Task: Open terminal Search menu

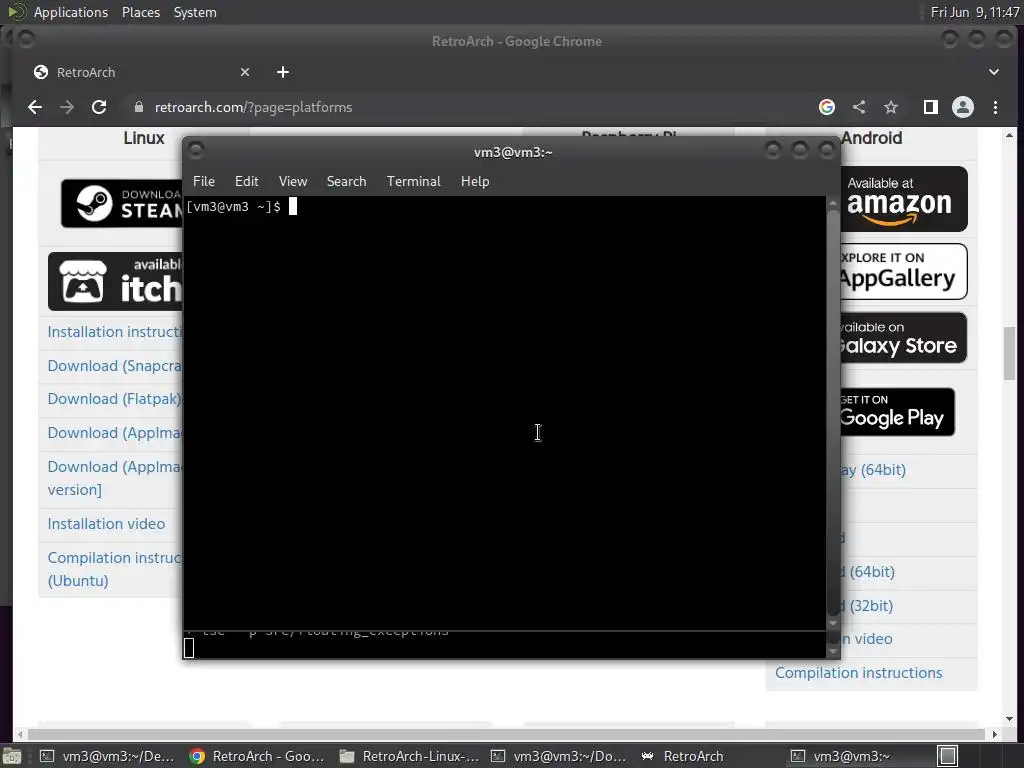Action: [346, 182]
